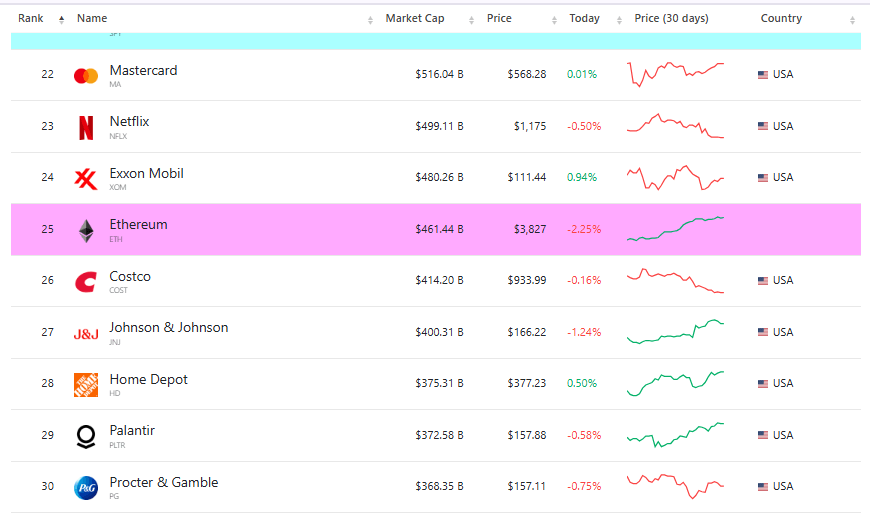The width and height of the screenshot is (870, 514).
Task: Open the Ethereum name link
Action: click(138, 225)
